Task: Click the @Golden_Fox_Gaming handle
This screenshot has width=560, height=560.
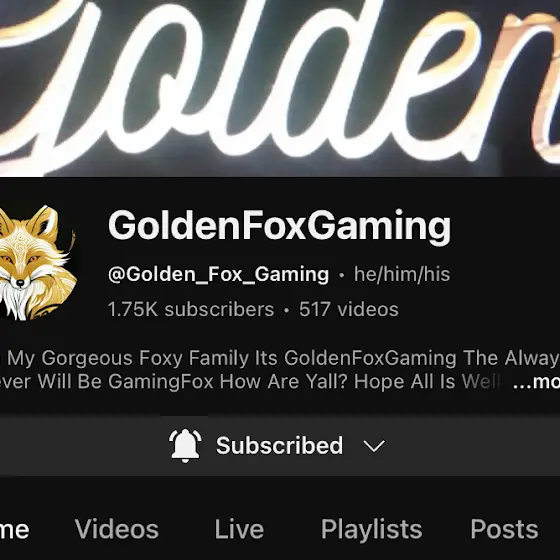Action: pos(218,274)
